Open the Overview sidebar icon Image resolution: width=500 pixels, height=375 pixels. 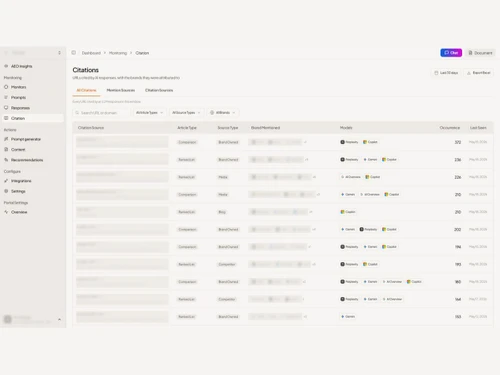(6, 212)
